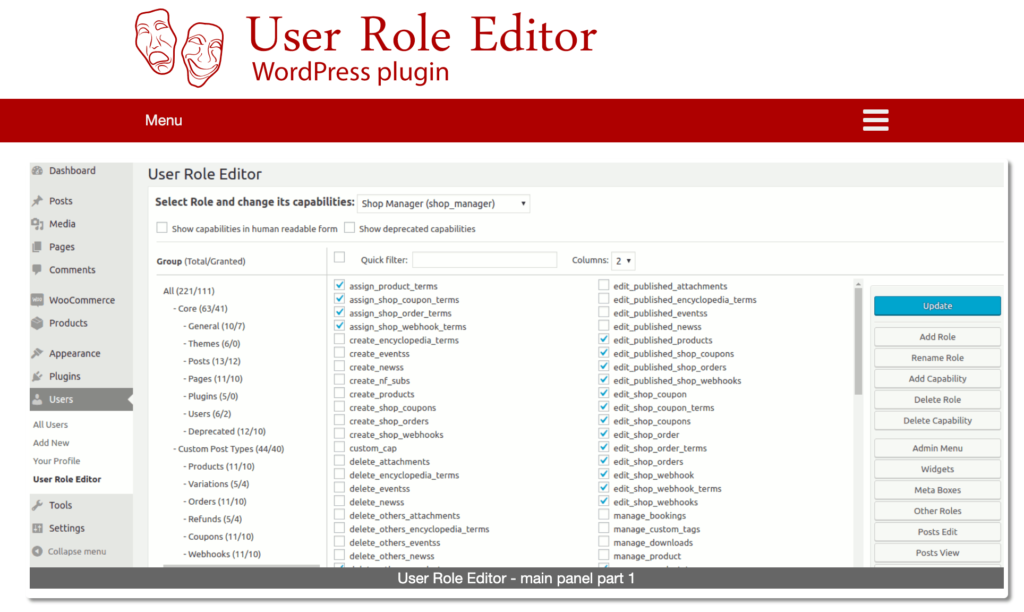The image size is (1024, 612).
Task: Select the General (10/7) group
Action: coord(216,326)
